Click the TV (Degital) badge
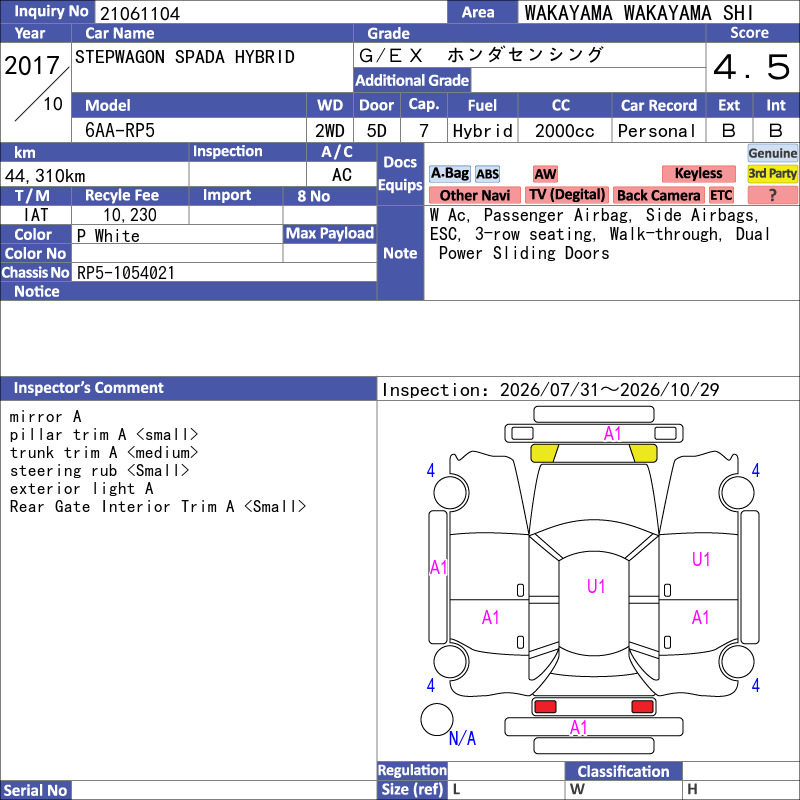This screenshot has height=800, width=800. [x=567, y=195]
